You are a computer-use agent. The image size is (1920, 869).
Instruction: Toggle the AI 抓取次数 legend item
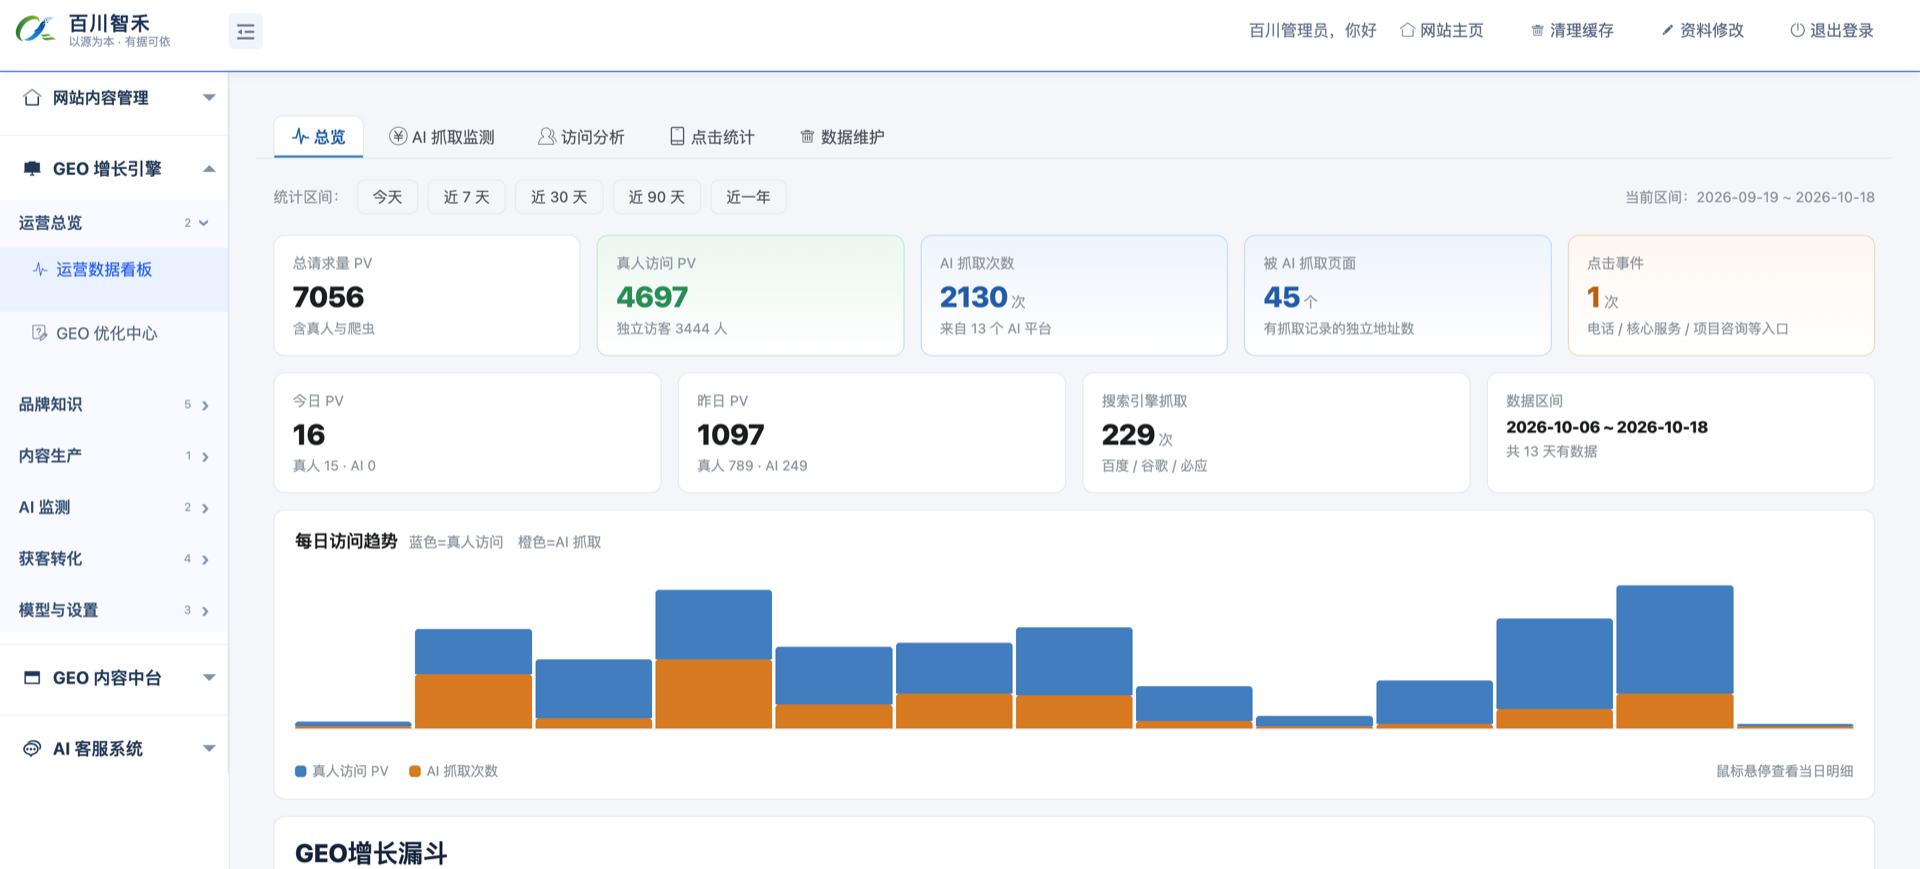click(454, 771)
